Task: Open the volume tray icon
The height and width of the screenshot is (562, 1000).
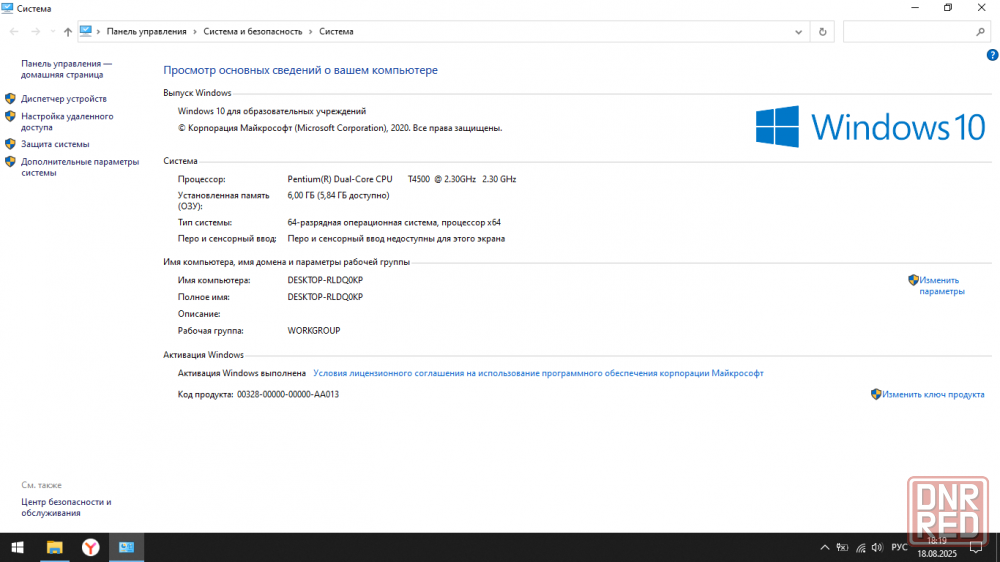Action: tap(878, 547)
